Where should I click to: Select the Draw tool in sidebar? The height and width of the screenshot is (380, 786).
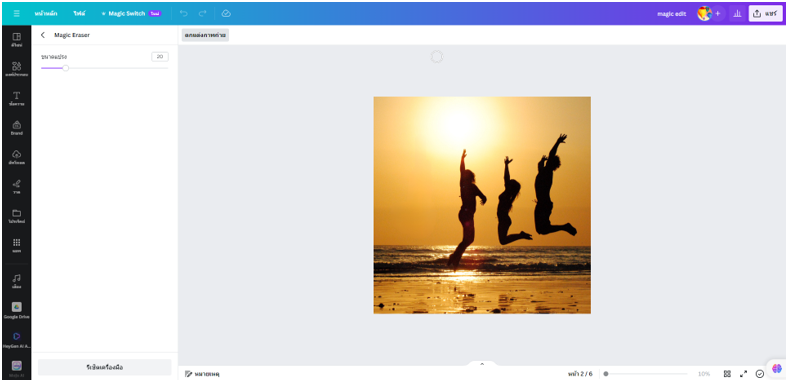pyautogui.click(x=17, y=186)
